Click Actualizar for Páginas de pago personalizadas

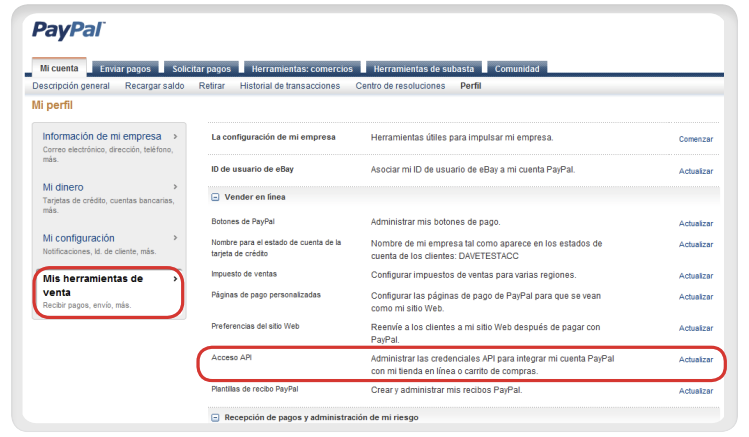pos(696,297)
